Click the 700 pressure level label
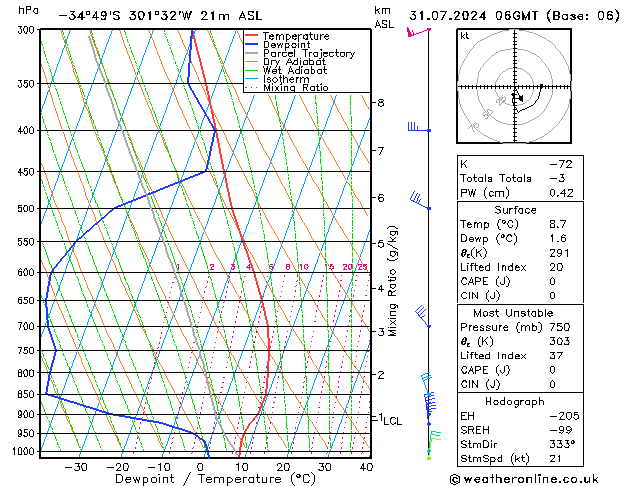Viewport: 629px width, 486px height. tap(28, 327)
